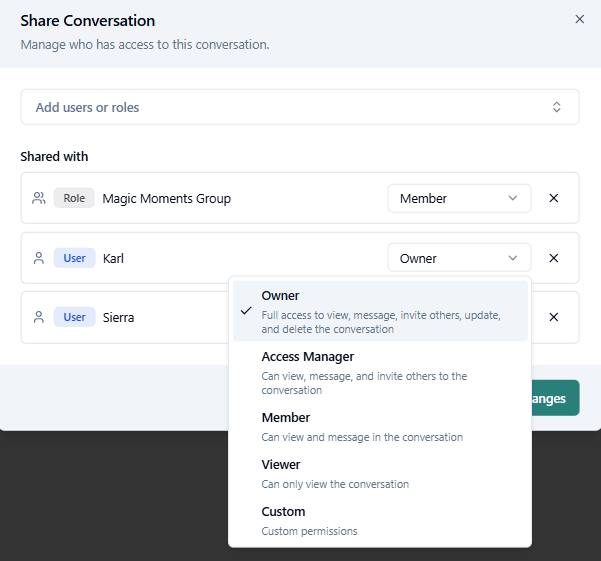Click the person icon in Sierra's row
The width and height of the screenshot is (601, 561).
click(x=39, y=317)
